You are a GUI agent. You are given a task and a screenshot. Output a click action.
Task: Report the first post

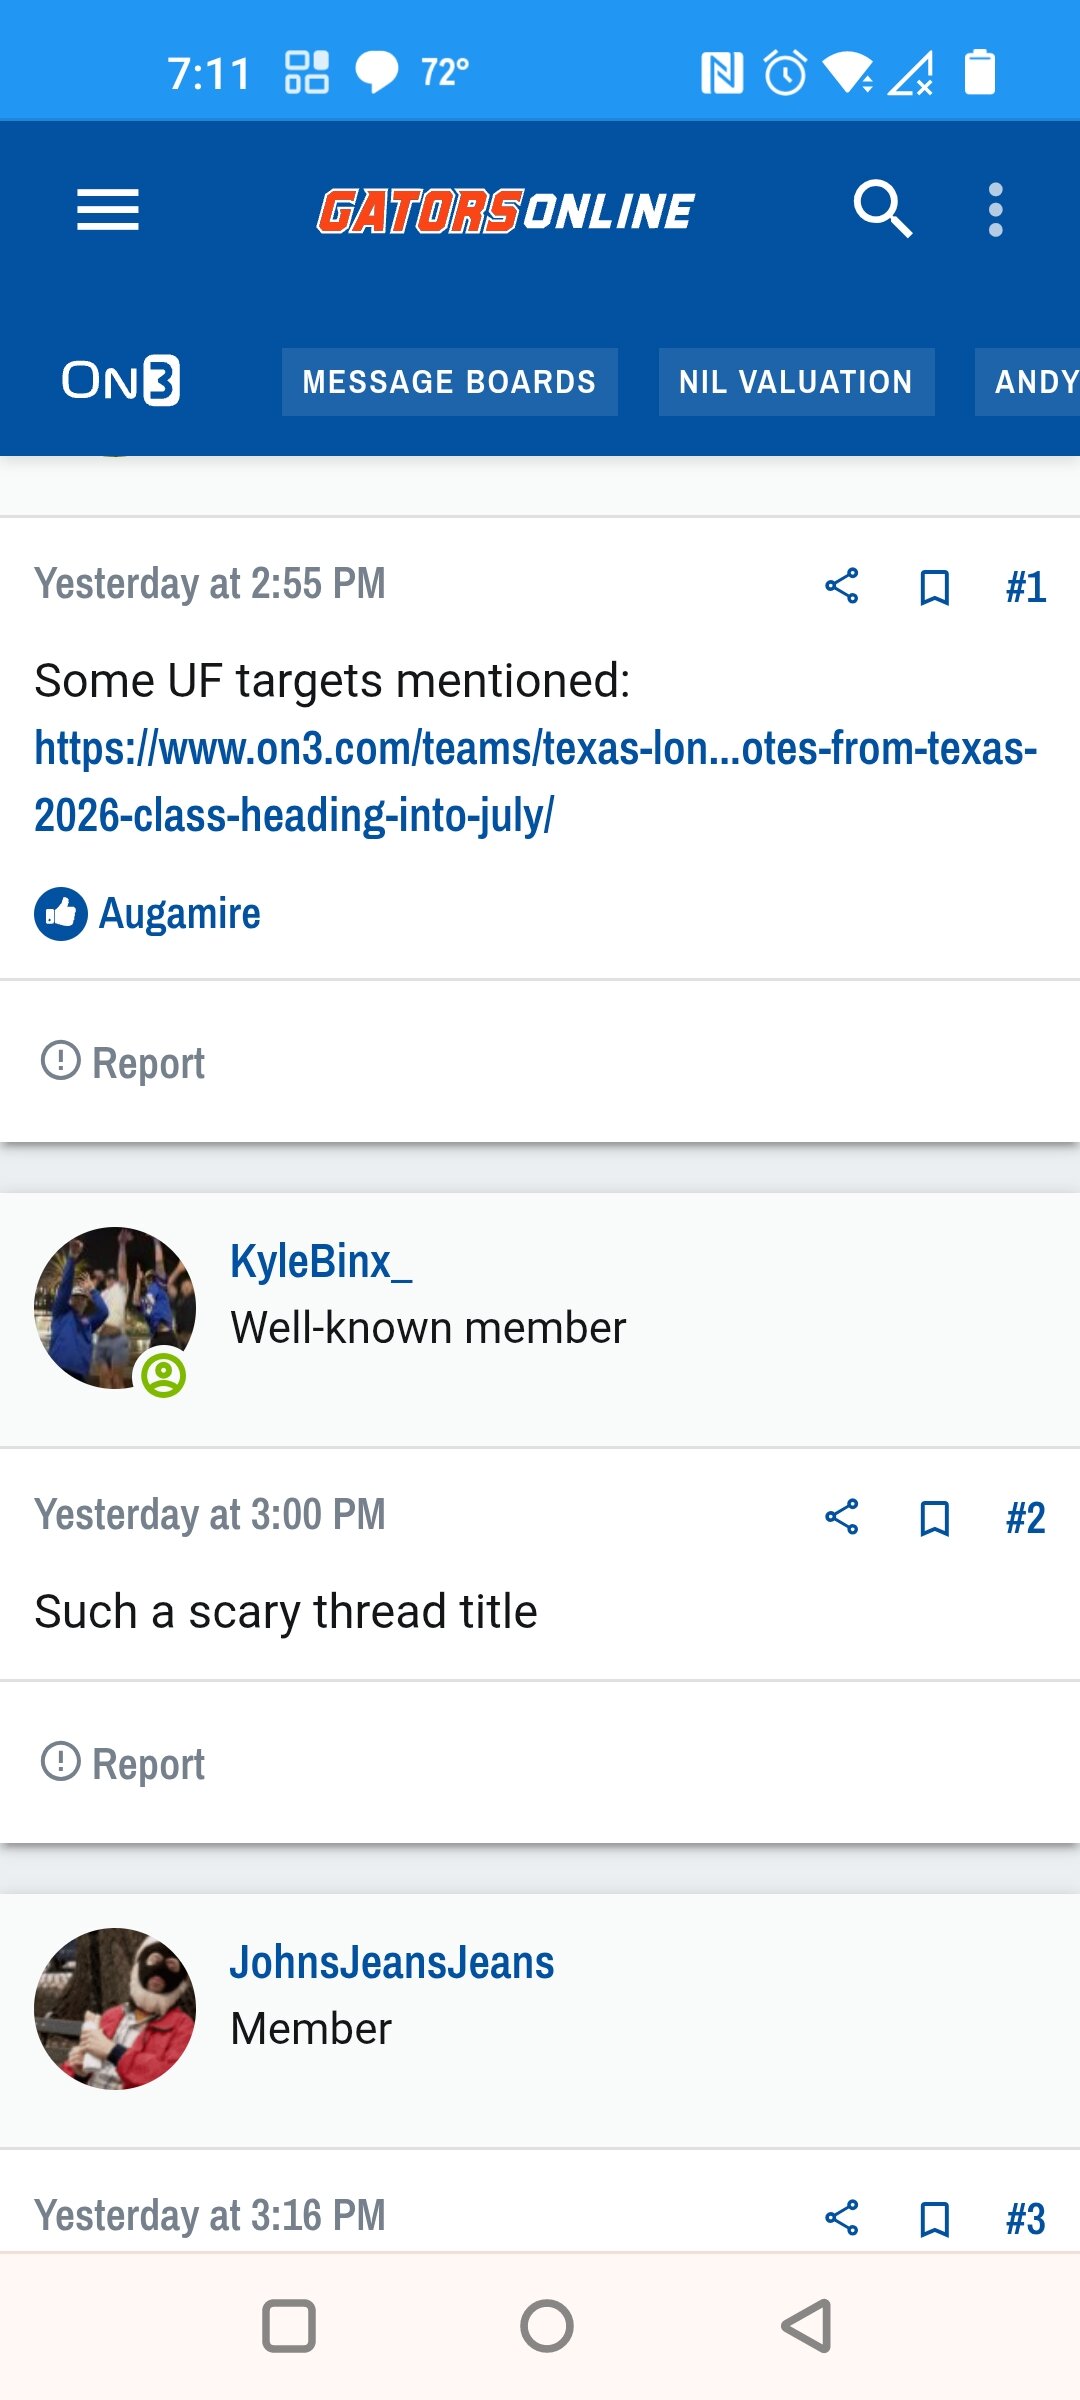122,1062
